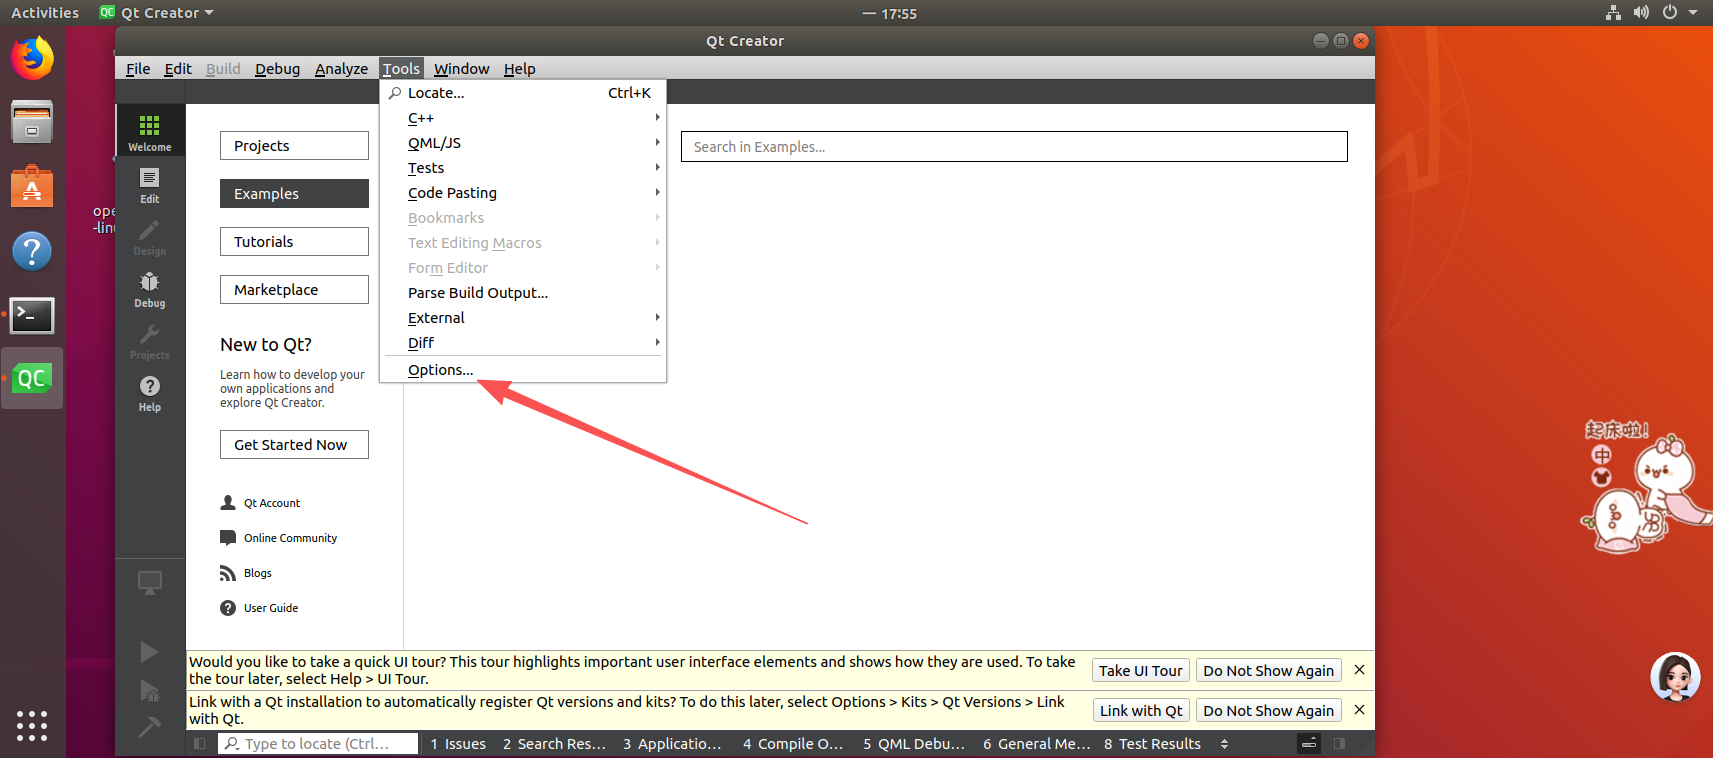Click Activities in the top bar
The image size is (1713, 758).
click(x=45, y=13)
